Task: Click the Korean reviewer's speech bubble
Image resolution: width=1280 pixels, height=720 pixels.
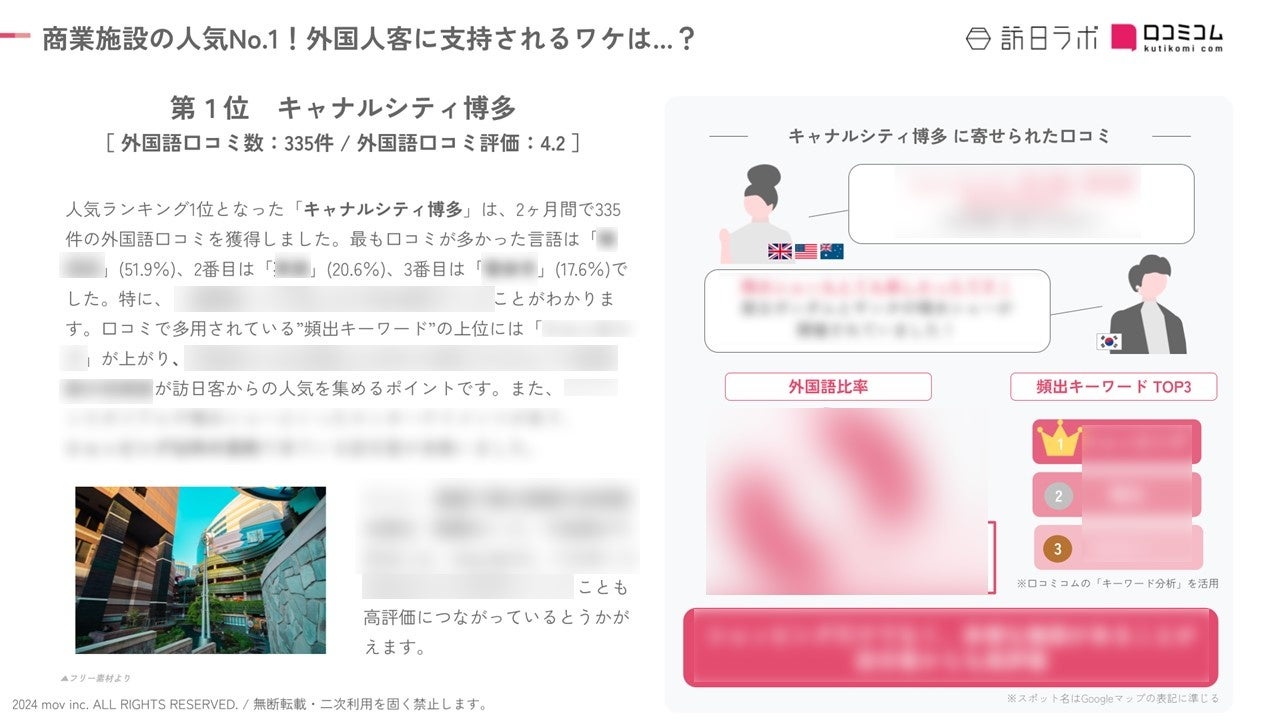Action: tap(877, 311)
